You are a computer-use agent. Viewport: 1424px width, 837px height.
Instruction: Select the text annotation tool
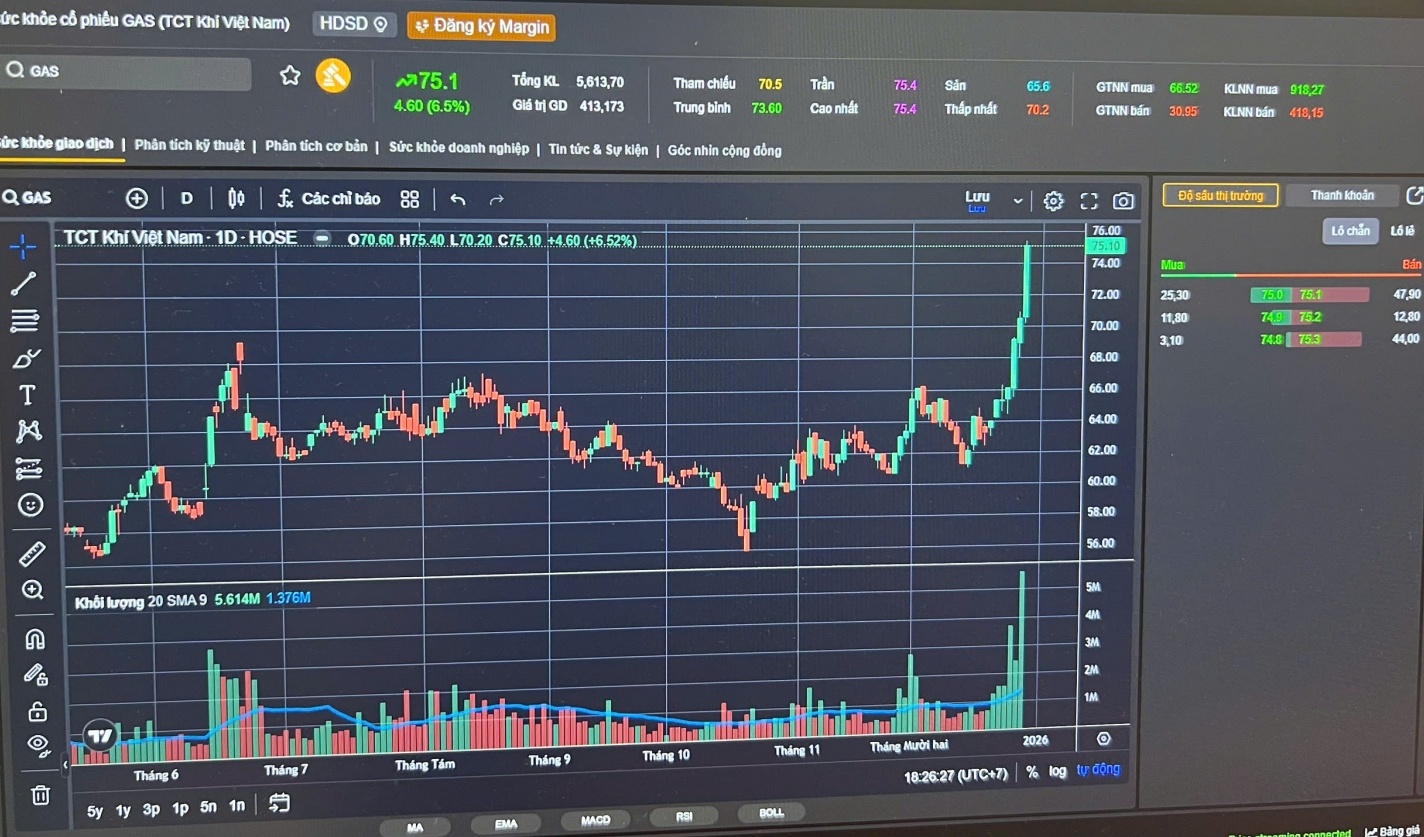click(27, 394)
